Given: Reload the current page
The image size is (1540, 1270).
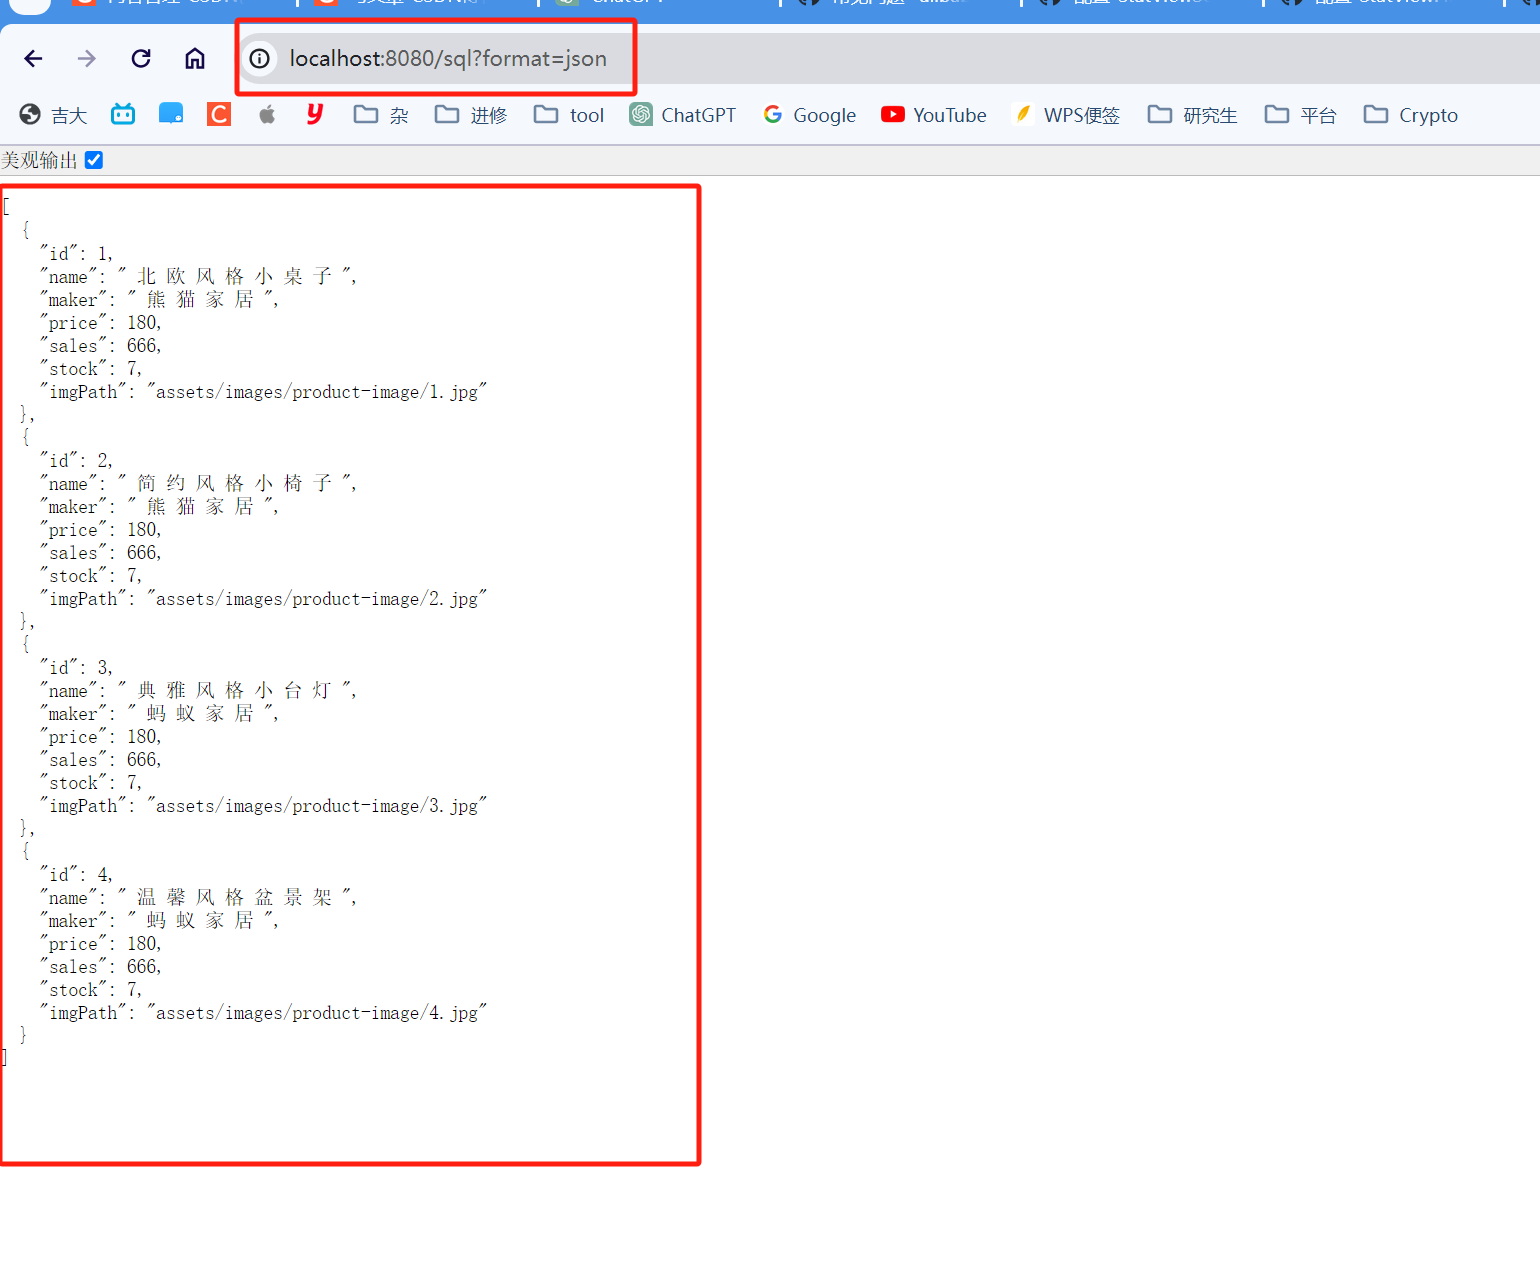Looking at the screenshot, I should 141,59.
